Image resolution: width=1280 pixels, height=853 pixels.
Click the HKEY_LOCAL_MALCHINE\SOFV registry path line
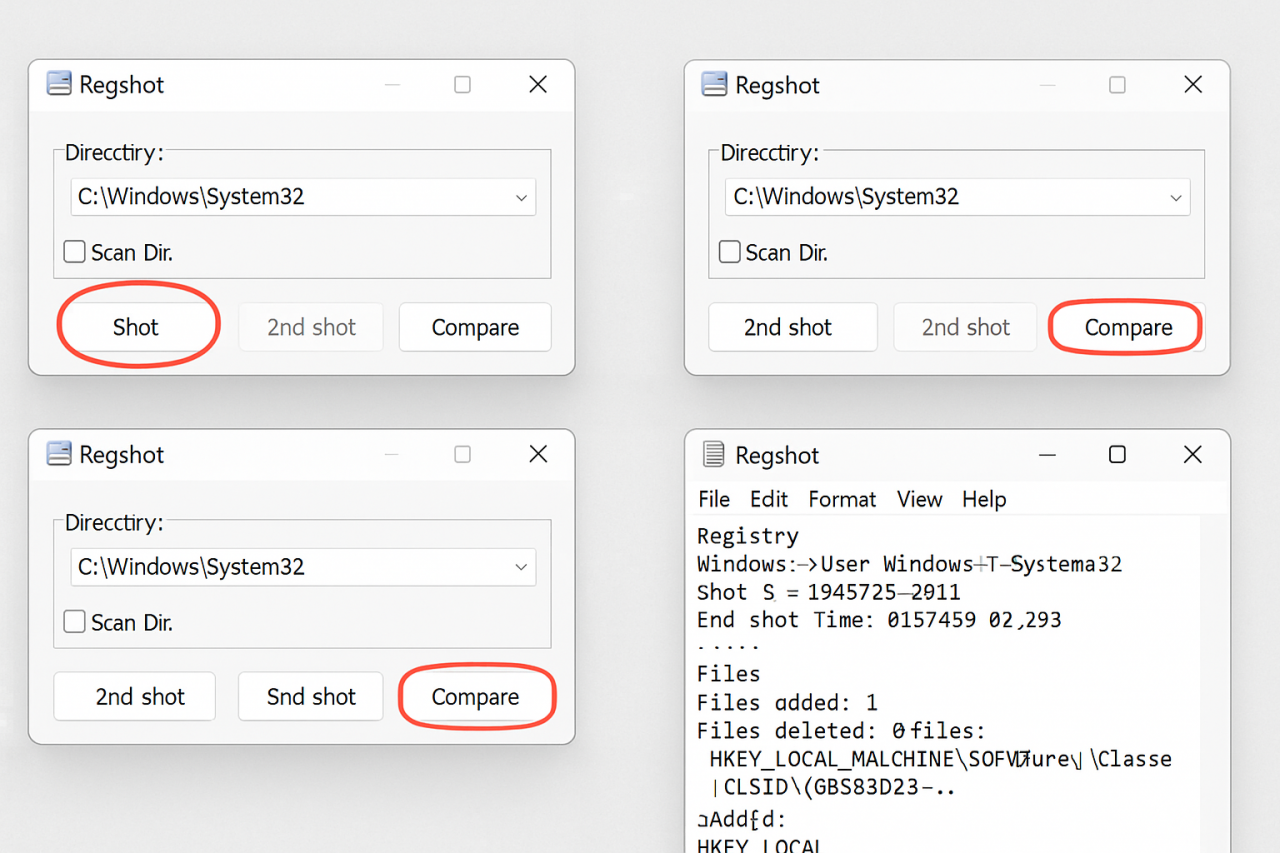pyautogui.click(x=940, y=759)
